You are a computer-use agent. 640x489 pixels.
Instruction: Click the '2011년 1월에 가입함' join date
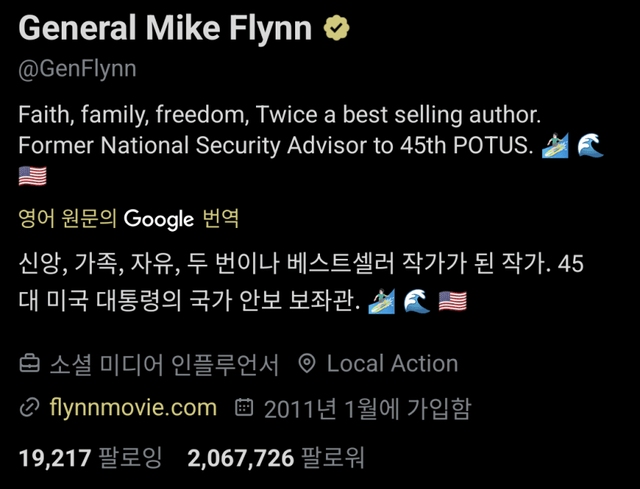tap(366, 408)
